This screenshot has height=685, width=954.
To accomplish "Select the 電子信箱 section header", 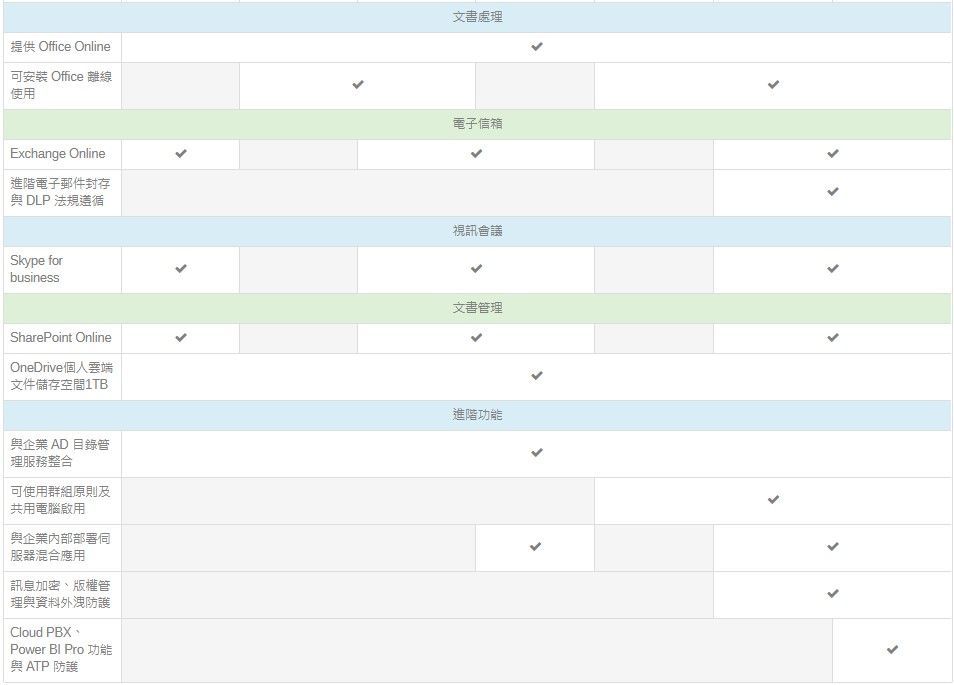I will pos(477,124).
